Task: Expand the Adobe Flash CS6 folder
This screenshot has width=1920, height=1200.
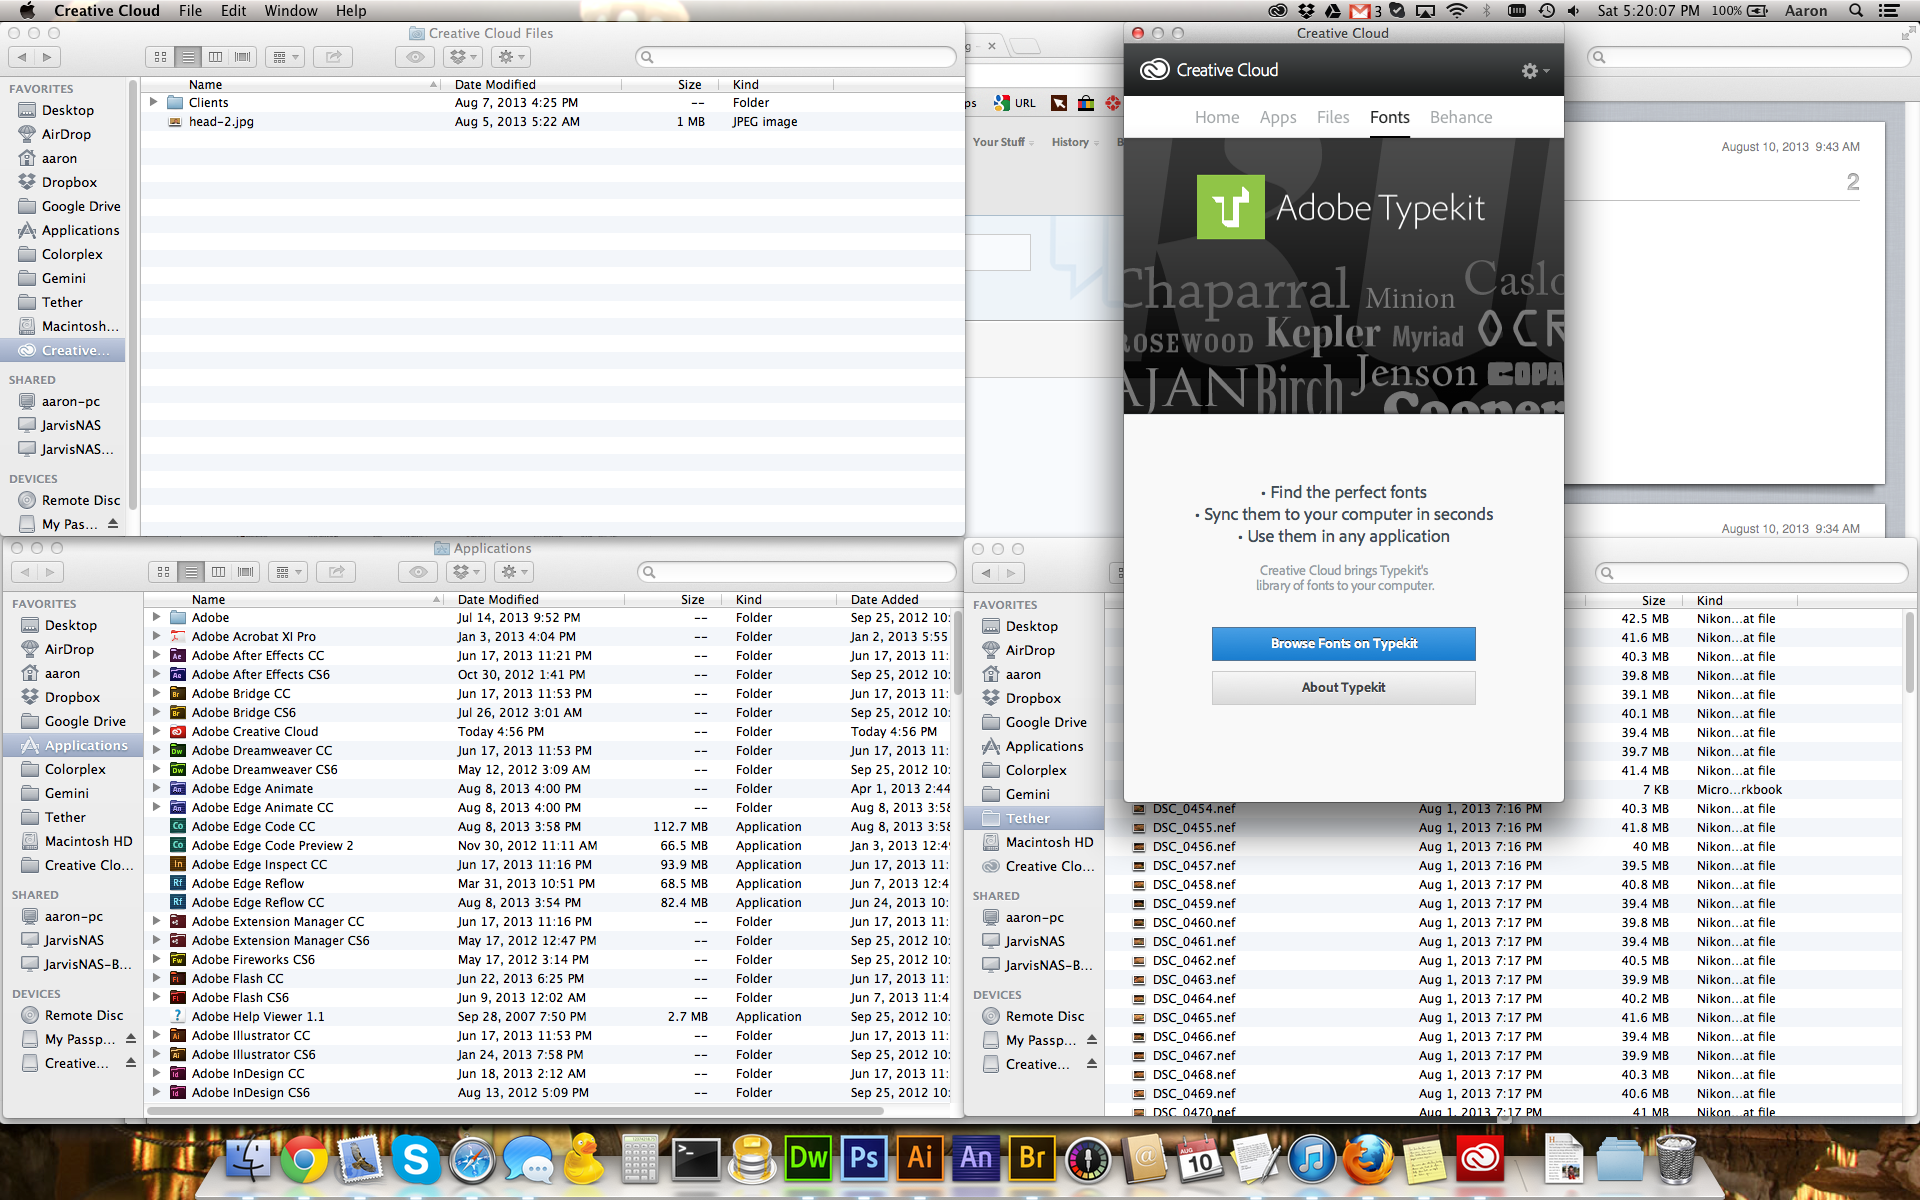Action: pyautogui.click(x=156, y=997)
